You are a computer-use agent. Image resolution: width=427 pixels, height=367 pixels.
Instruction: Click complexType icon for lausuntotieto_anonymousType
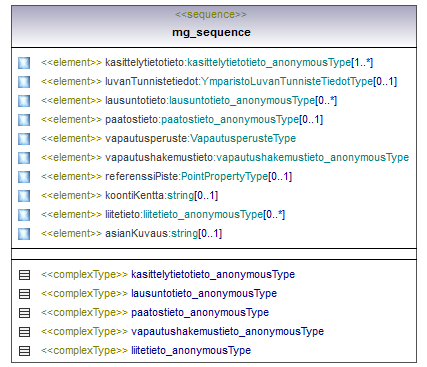pyautogui.click(x=24, y=294)
